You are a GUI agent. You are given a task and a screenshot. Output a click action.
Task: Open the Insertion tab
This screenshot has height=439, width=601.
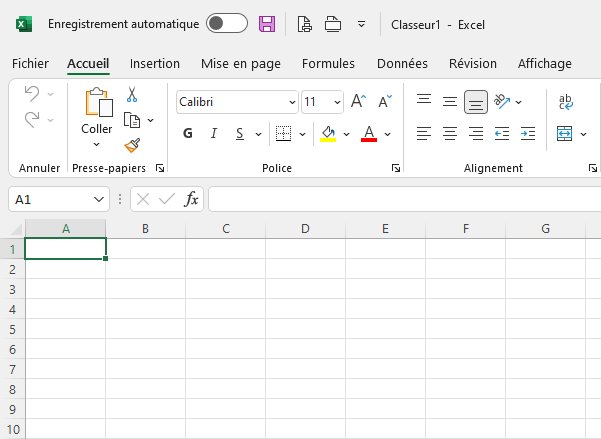pyautogui.click(x=155, y=64)
